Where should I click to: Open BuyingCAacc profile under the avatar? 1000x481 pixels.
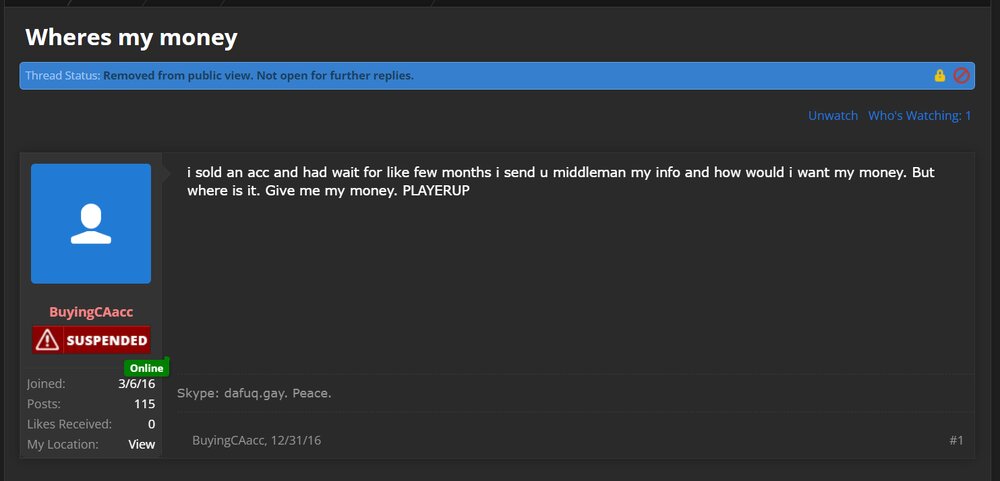coord(91,312)
